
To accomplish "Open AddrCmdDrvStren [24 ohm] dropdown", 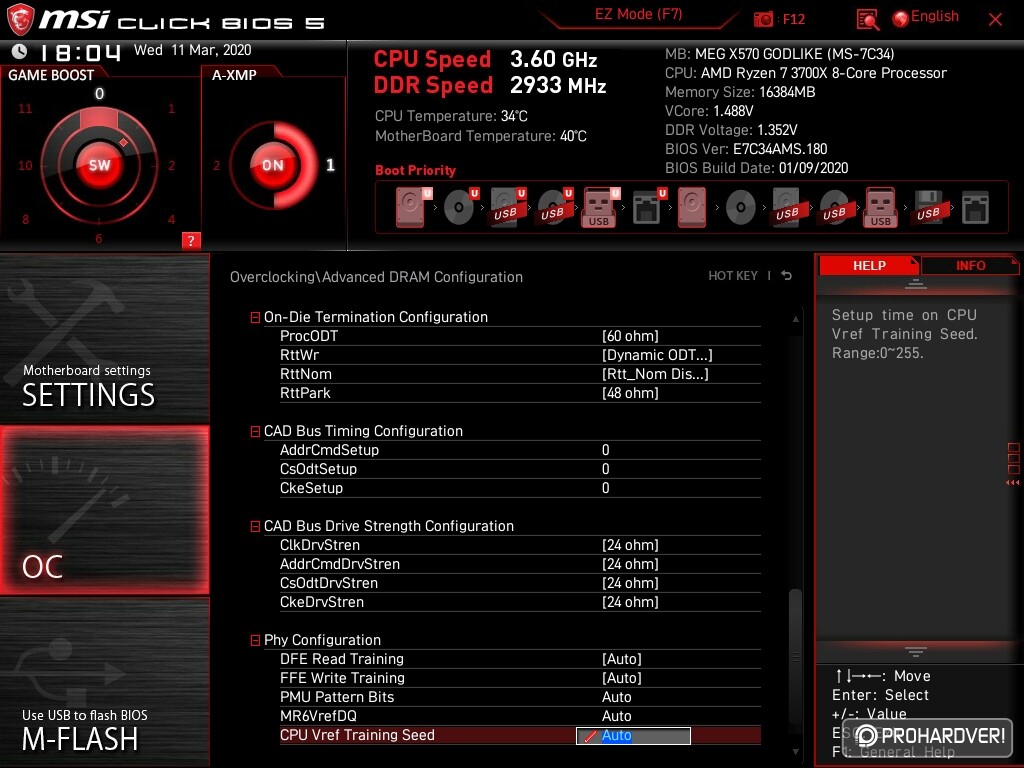I will coord(630,564).
